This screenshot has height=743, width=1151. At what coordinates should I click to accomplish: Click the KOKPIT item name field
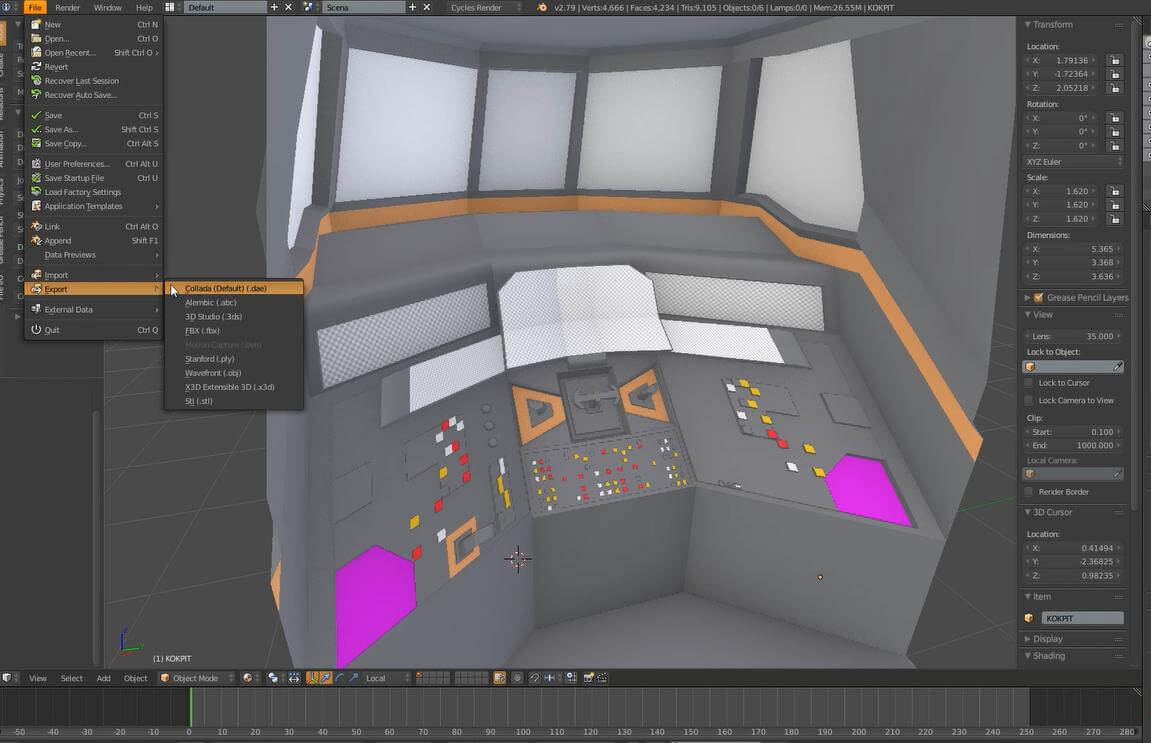[1082, 618]
